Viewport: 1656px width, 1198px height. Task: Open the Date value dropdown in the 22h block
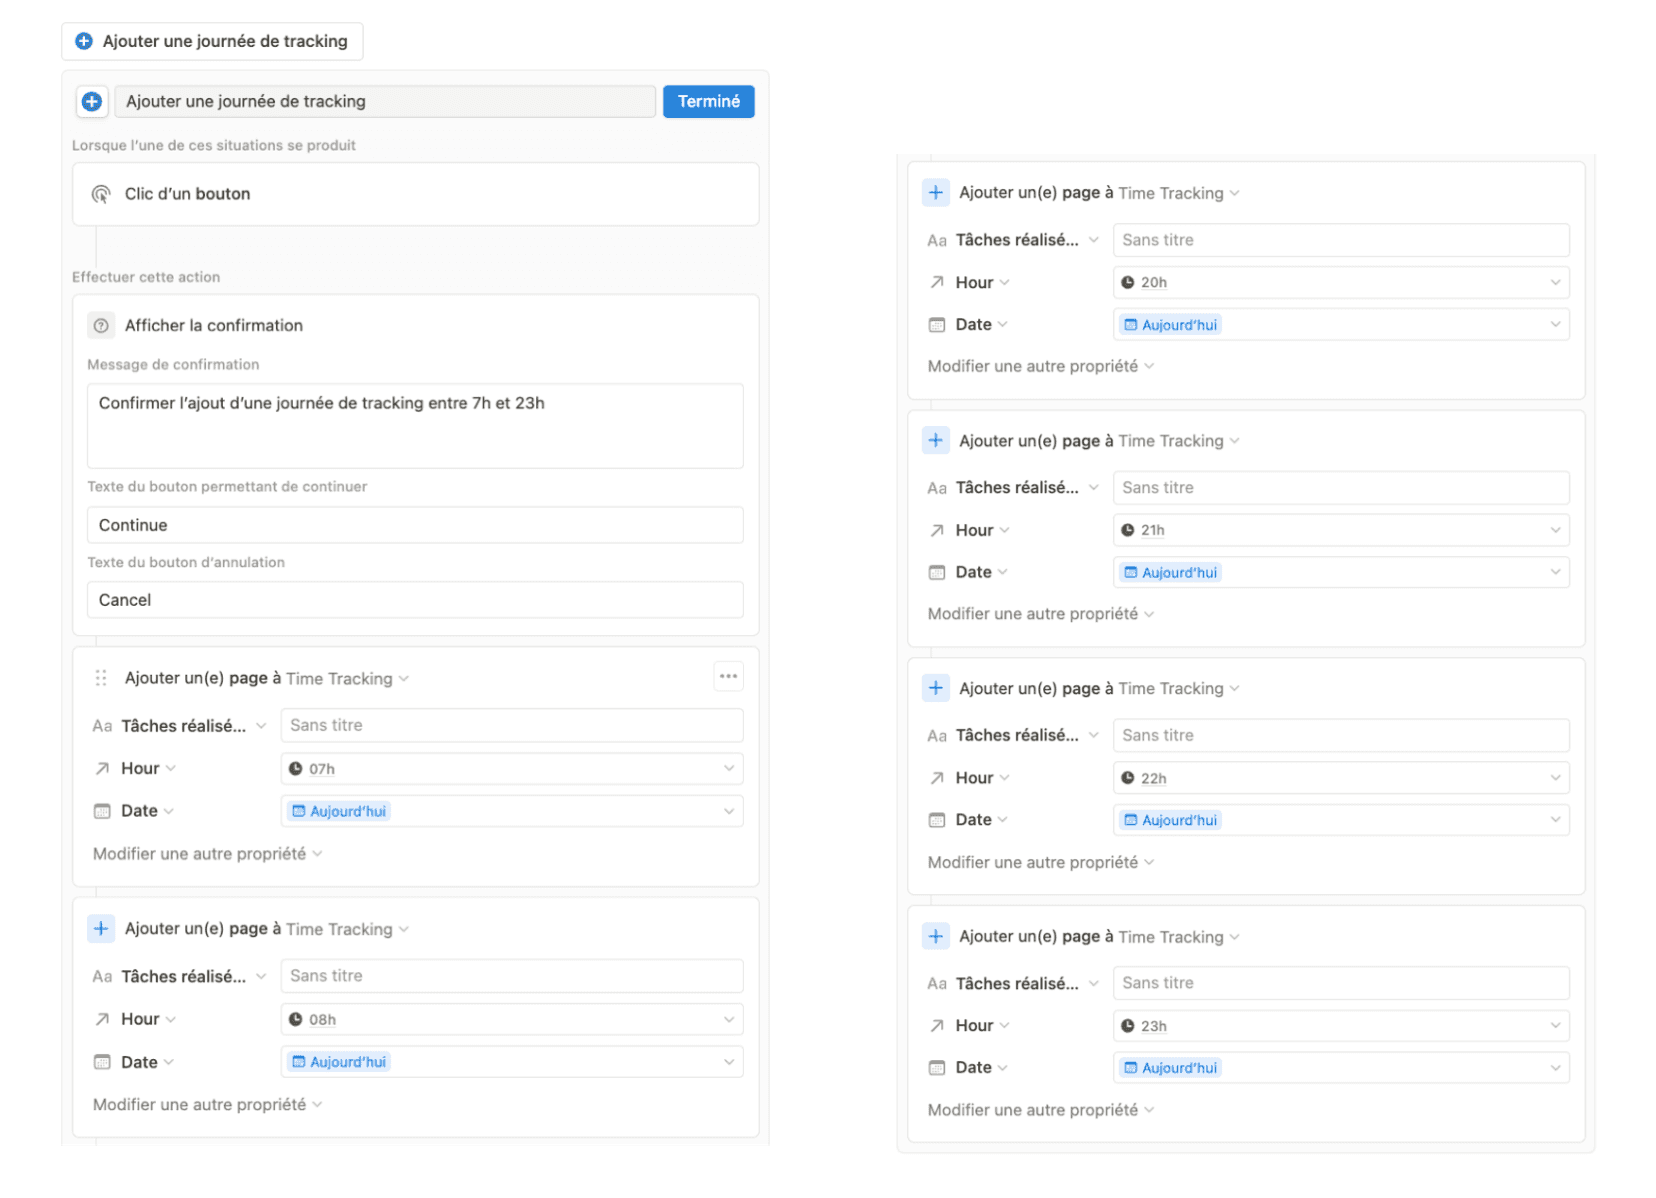click(x=1341, y=820)
